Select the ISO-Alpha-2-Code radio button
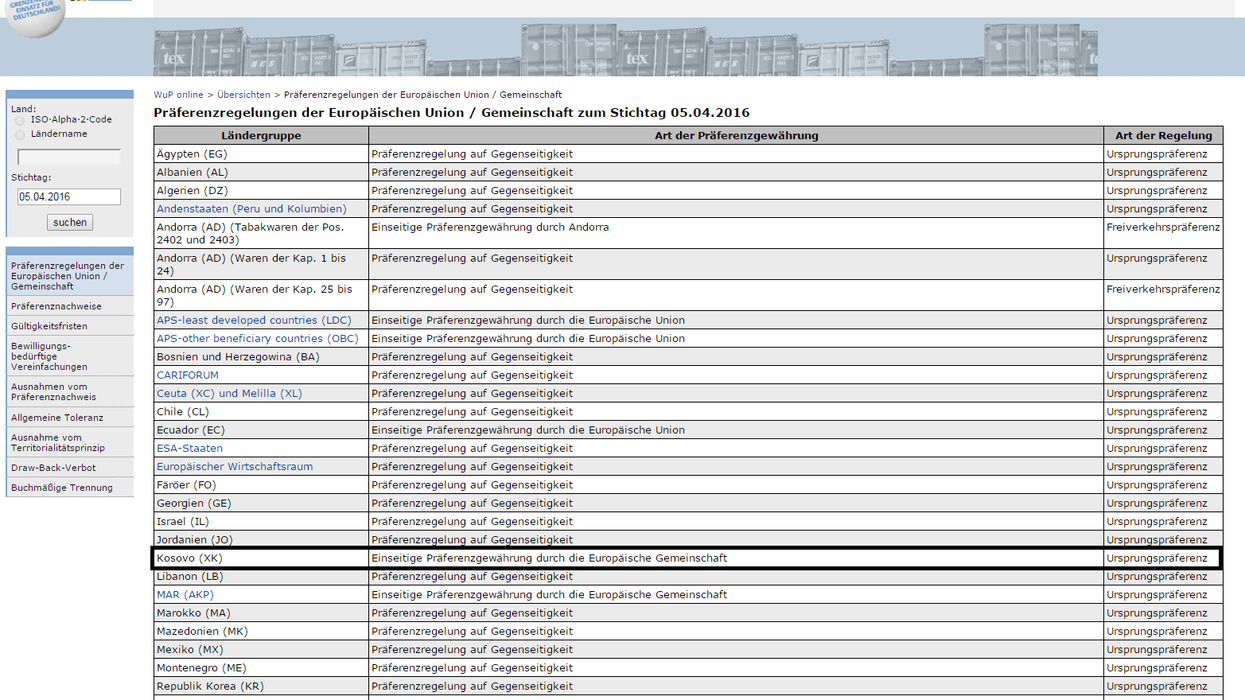The image size is (1245, 700). click(x=20, y=120)
